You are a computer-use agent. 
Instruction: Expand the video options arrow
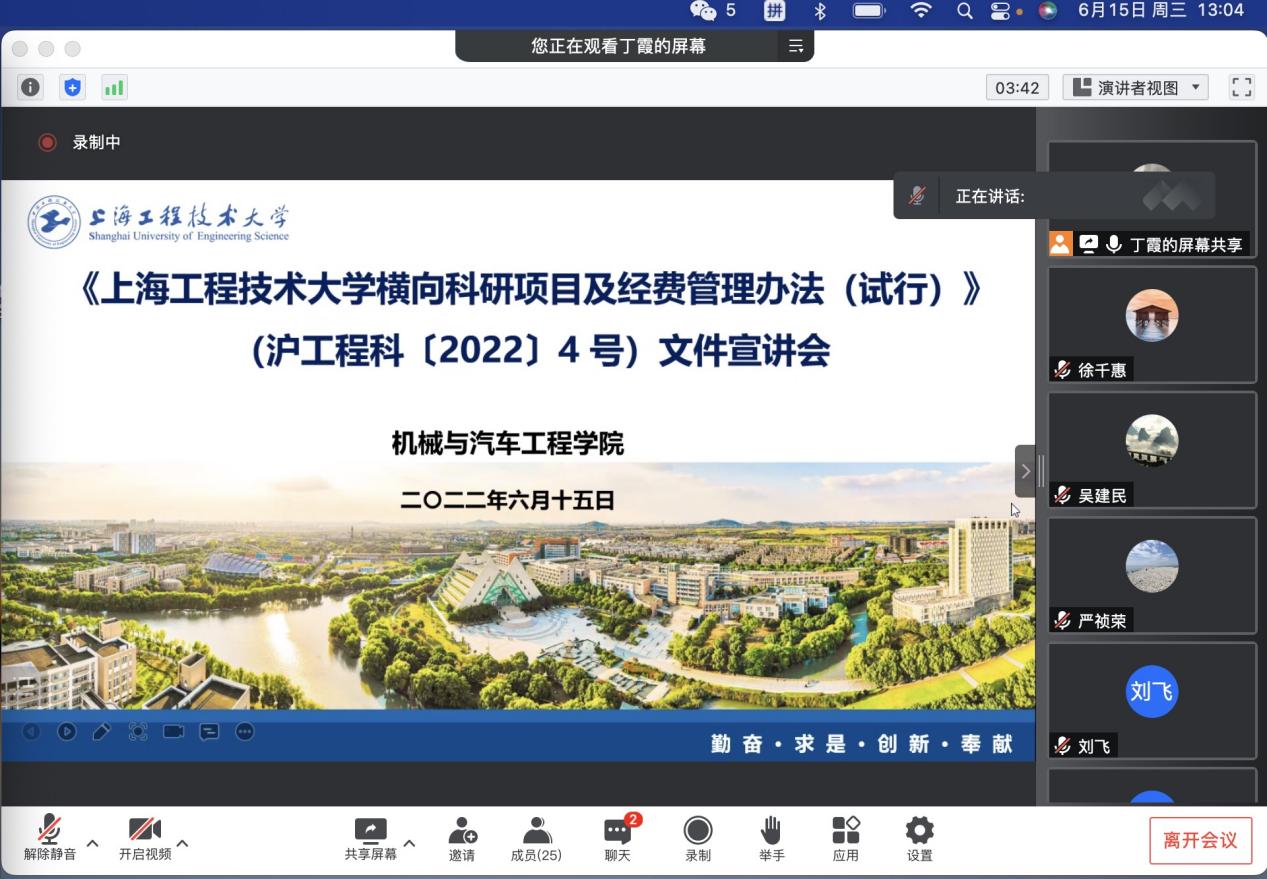click(x=182, y=843)
